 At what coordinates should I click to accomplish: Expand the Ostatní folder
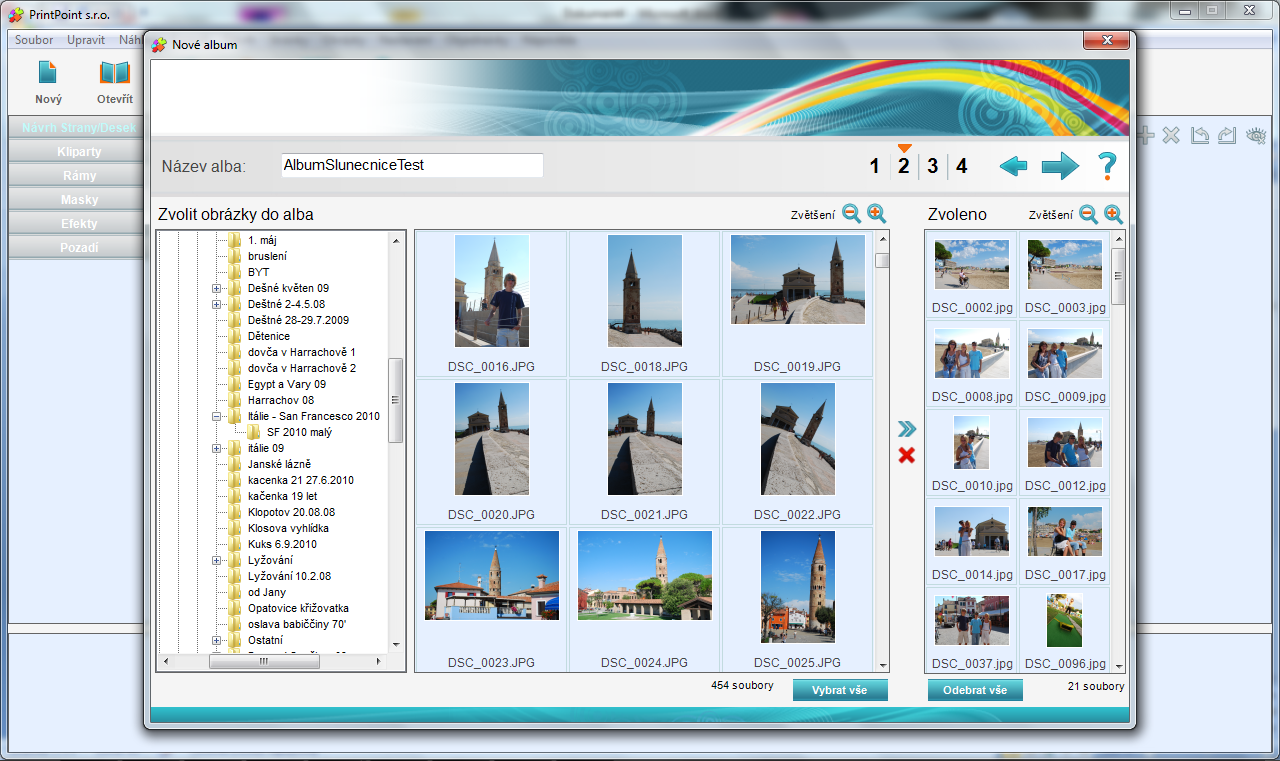[x=216, y=640]
